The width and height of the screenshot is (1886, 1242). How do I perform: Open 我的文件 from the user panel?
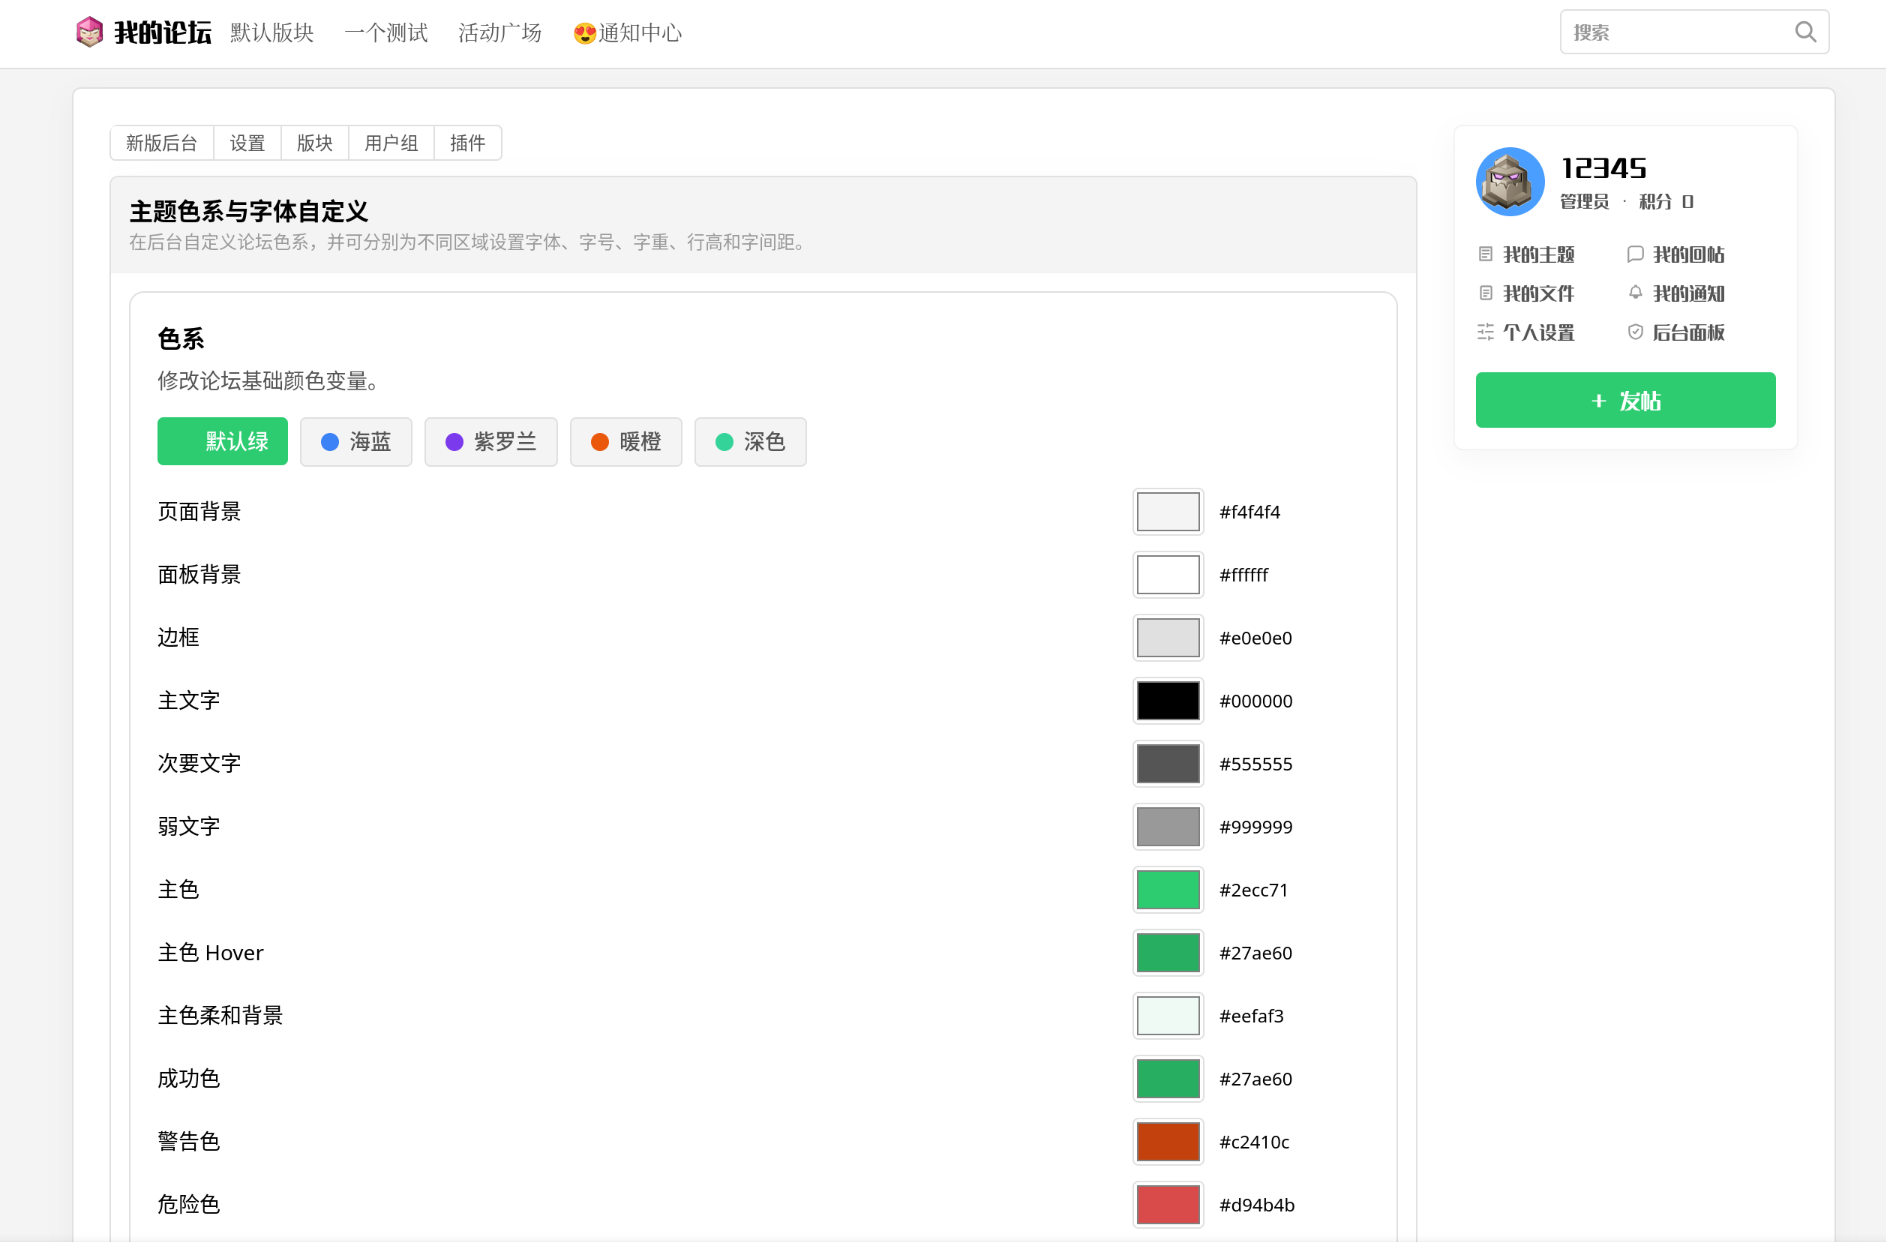(1526, 294)
